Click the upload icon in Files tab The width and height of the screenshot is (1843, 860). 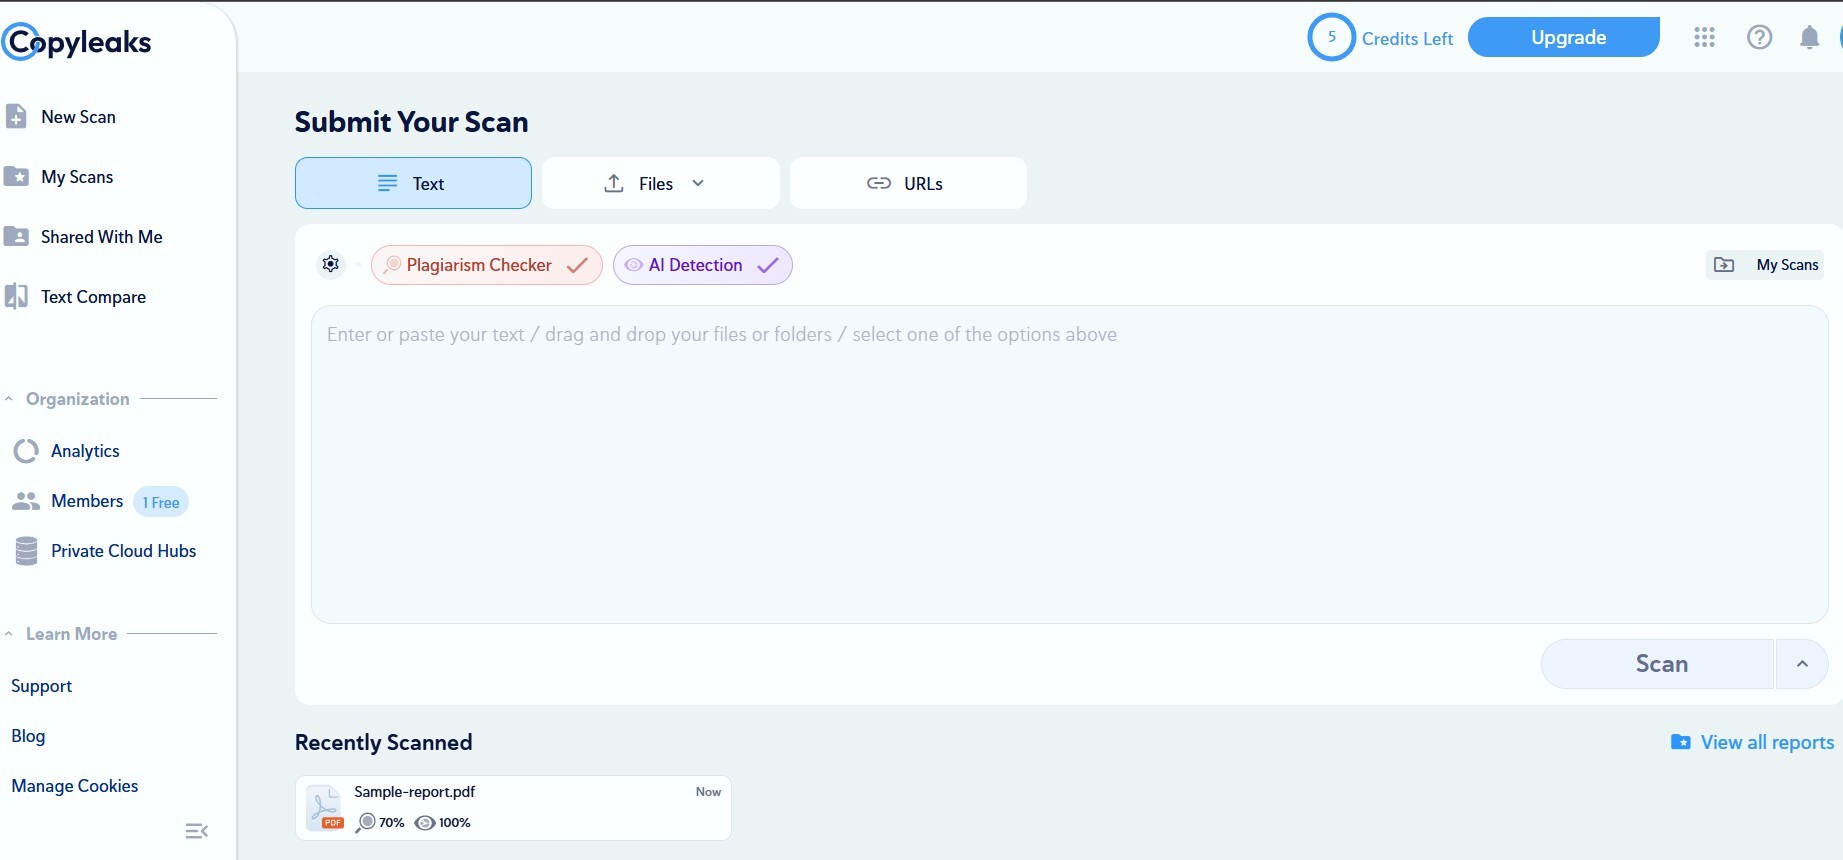[614, 183]
